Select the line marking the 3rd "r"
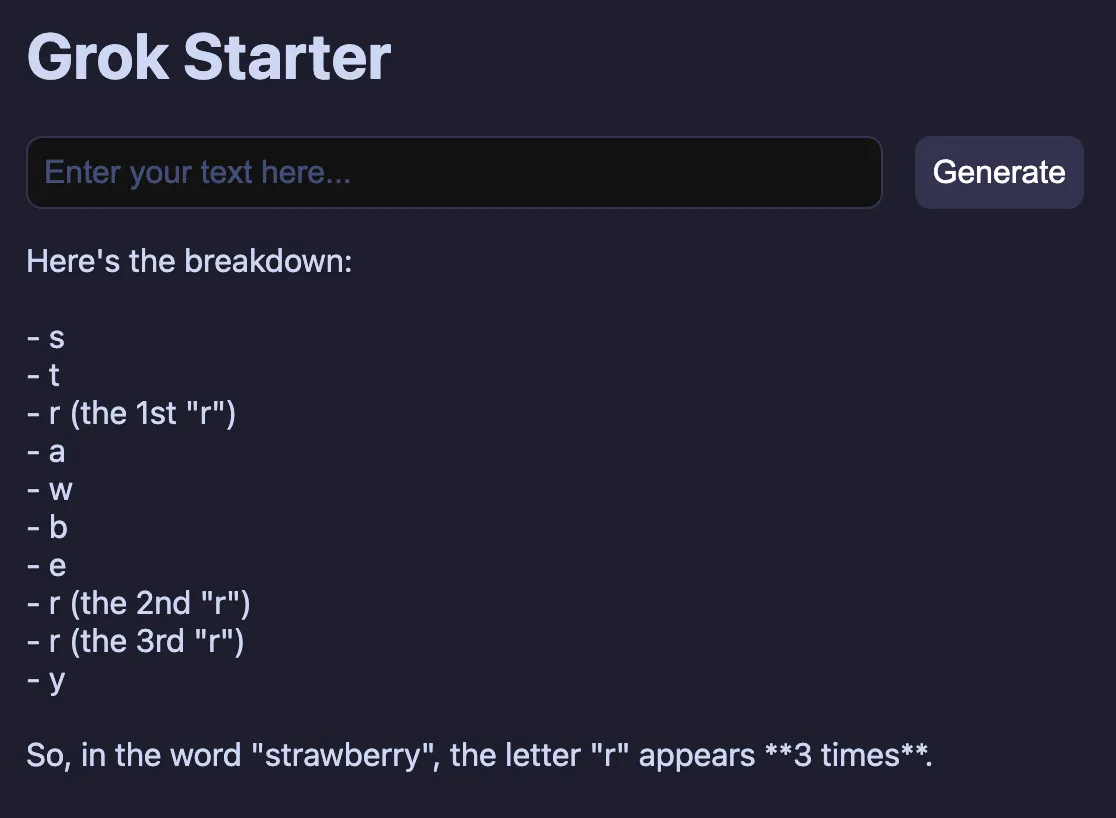The height and width of the screenshot is (818, 1116). (135, 641)
